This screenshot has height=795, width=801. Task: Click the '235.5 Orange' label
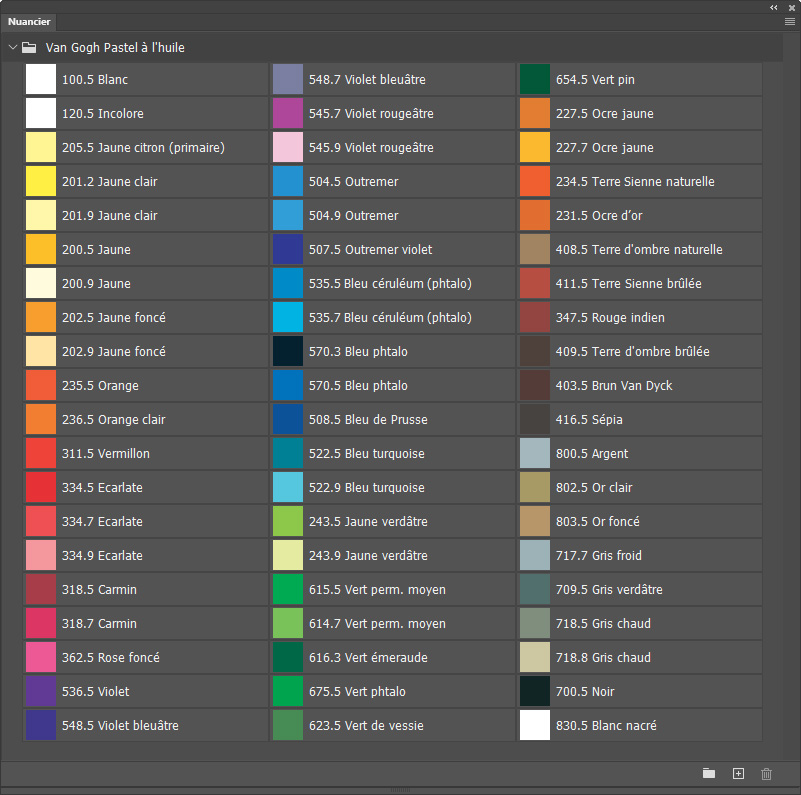[100, 386]
